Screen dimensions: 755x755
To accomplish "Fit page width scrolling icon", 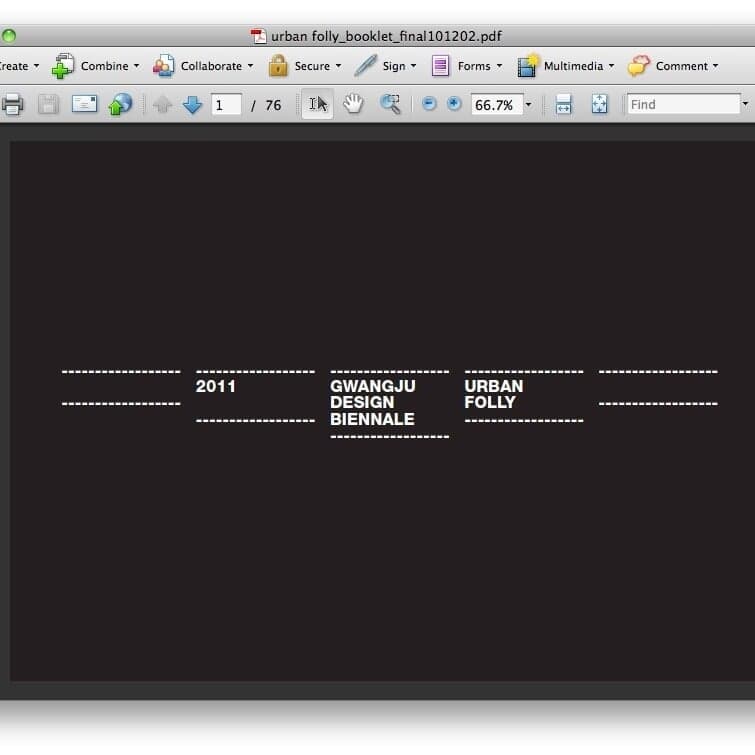I will point(563,104).
